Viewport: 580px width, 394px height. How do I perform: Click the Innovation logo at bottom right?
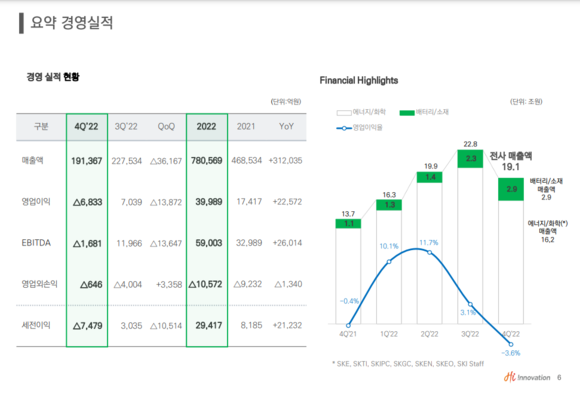click(x=527, y=377)
